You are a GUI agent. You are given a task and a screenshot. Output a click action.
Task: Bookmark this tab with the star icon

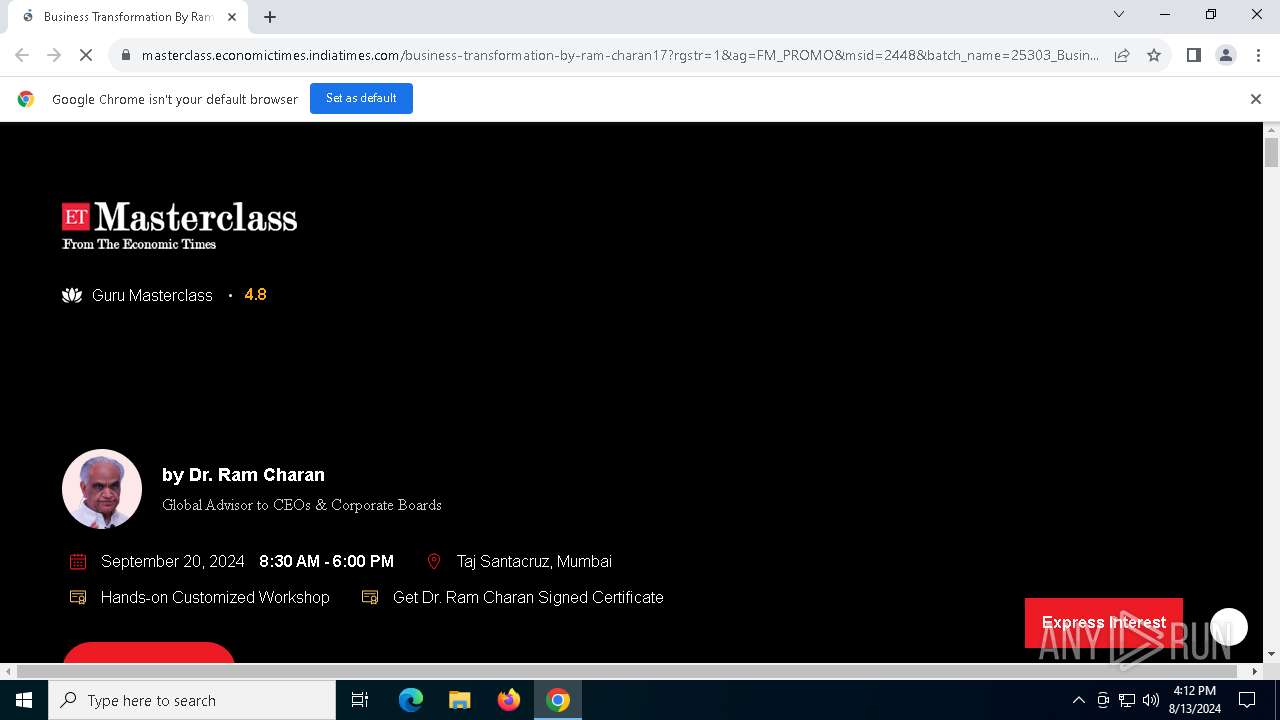click(x=1154, y=55)
